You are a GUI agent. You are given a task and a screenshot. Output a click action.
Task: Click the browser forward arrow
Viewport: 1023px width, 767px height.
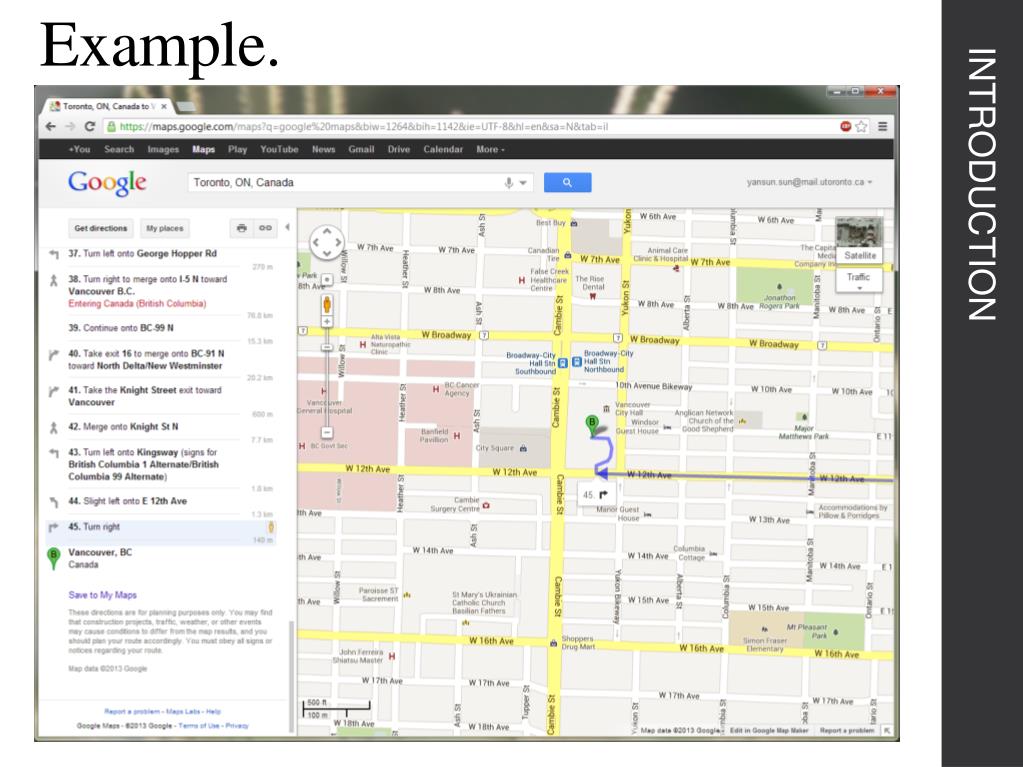(70, 127)
